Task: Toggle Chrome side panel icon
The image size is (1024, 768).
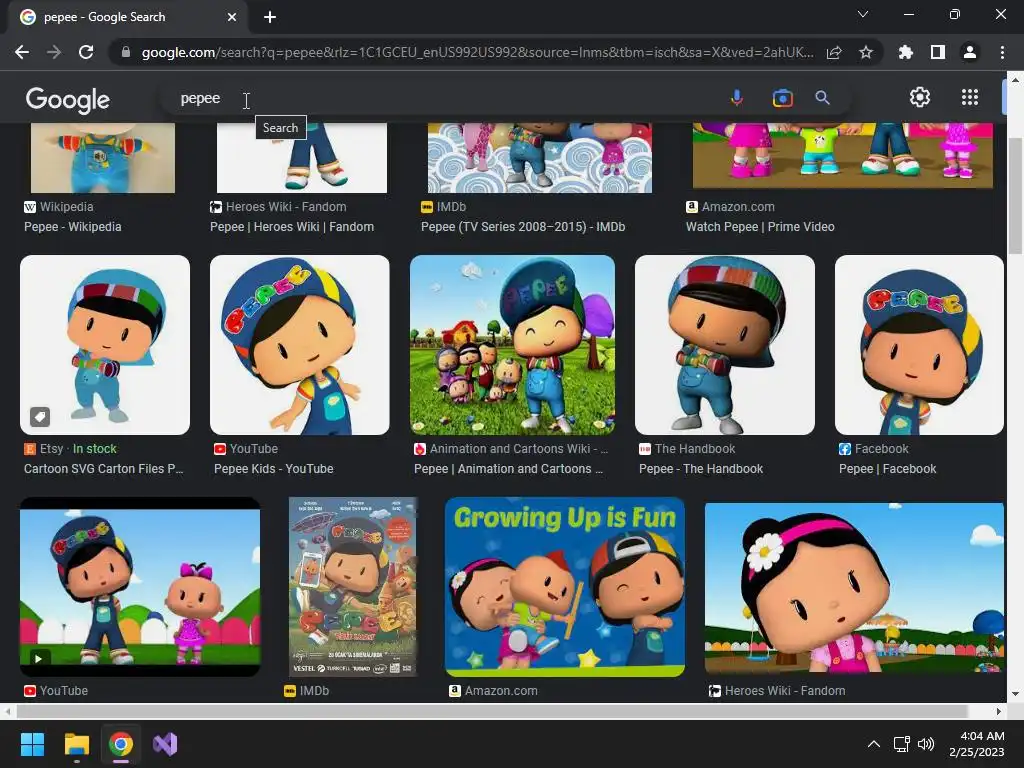Action: tap(938, 52)
